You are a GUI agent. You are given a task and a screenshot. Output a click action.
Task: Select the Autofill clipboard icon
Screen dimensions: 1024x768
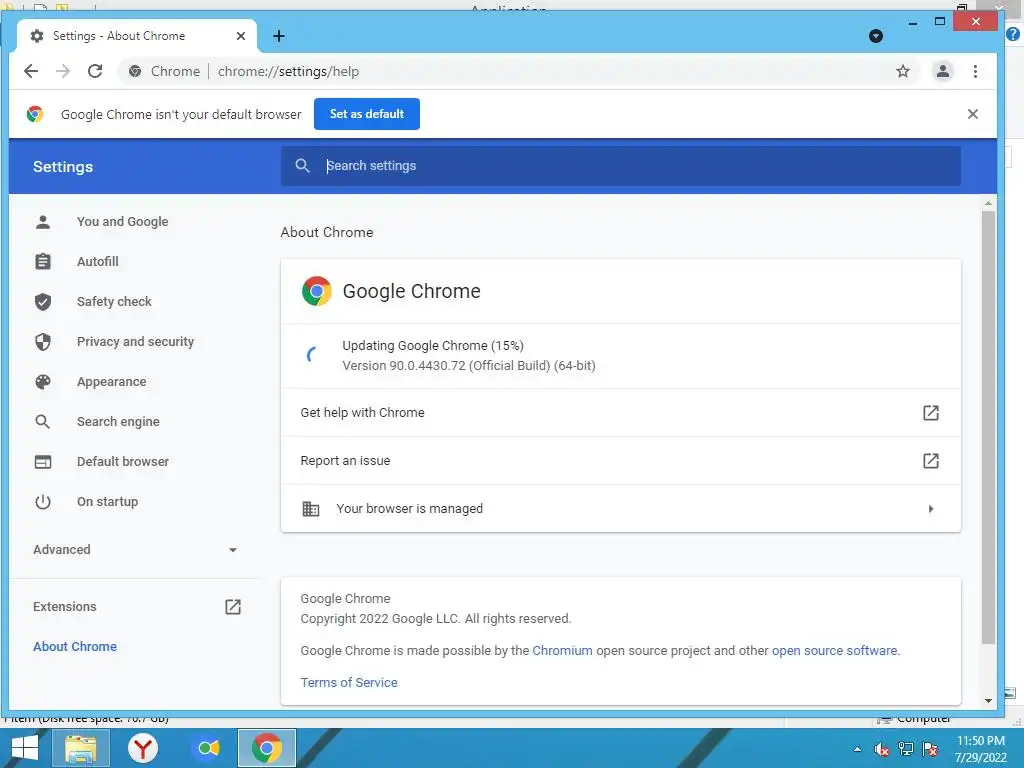coord(42,262)
